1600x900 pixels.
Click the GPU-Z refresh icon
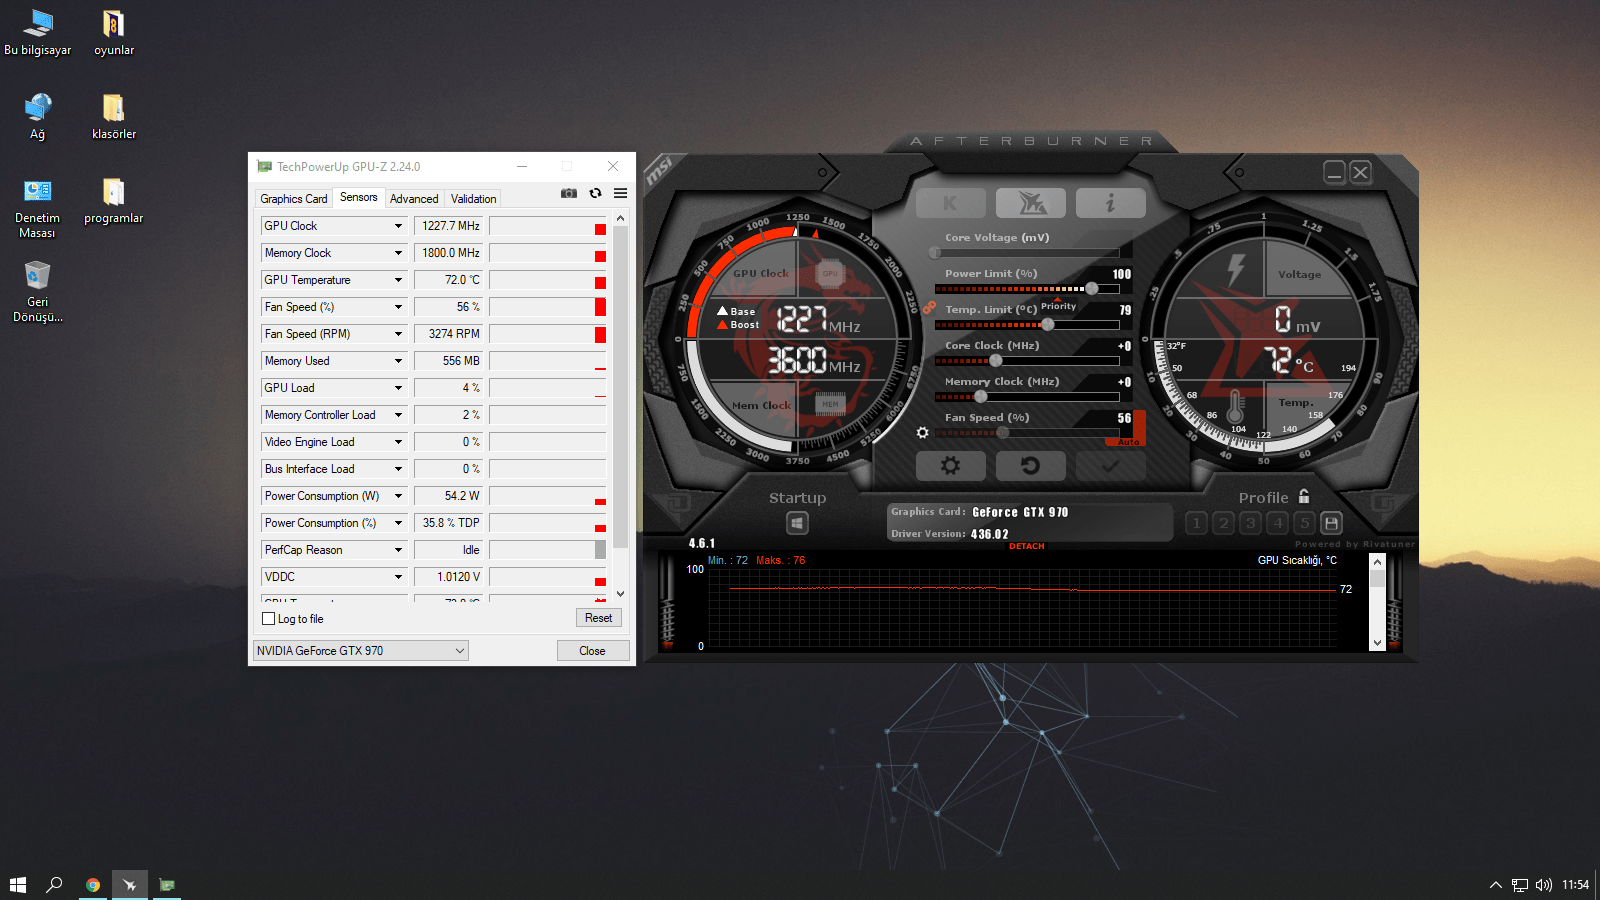pos(596,193)
